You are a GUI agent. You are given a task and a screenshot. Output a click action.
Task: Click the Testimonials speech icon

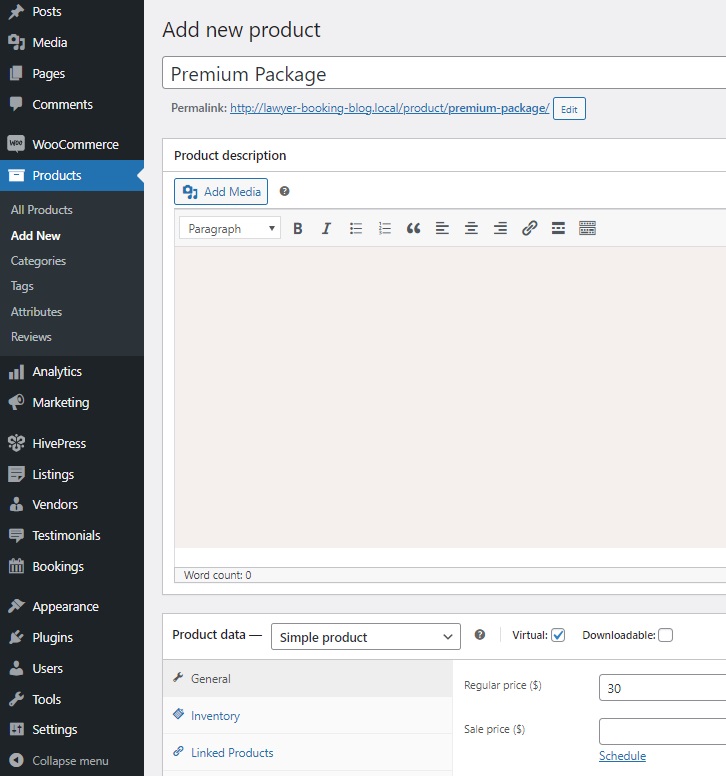16,535
